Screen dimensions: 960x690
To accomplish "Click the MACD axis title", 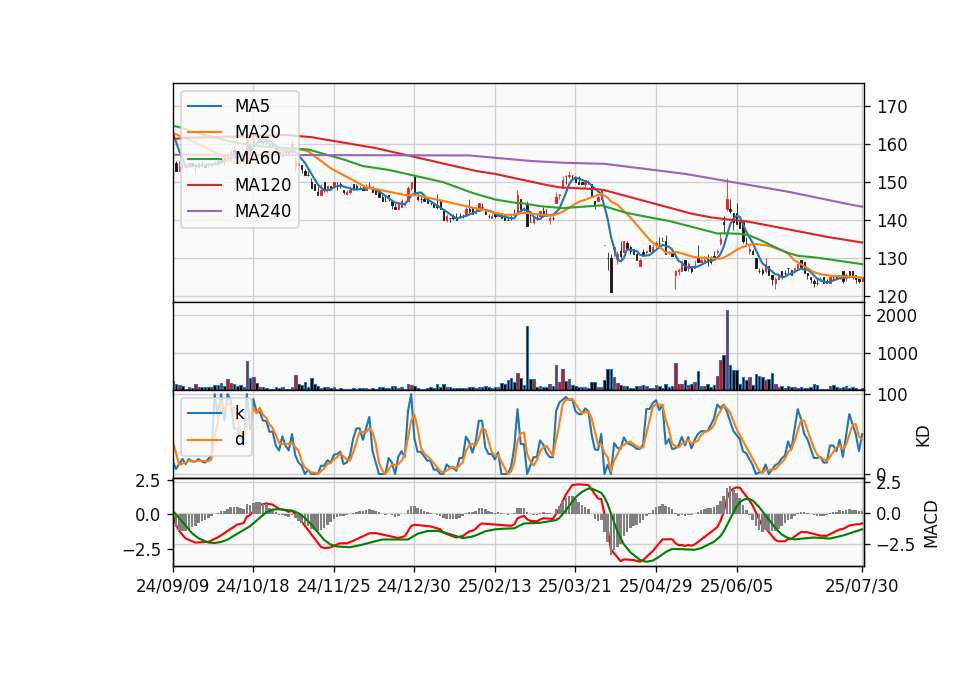I will click(931, 524).
